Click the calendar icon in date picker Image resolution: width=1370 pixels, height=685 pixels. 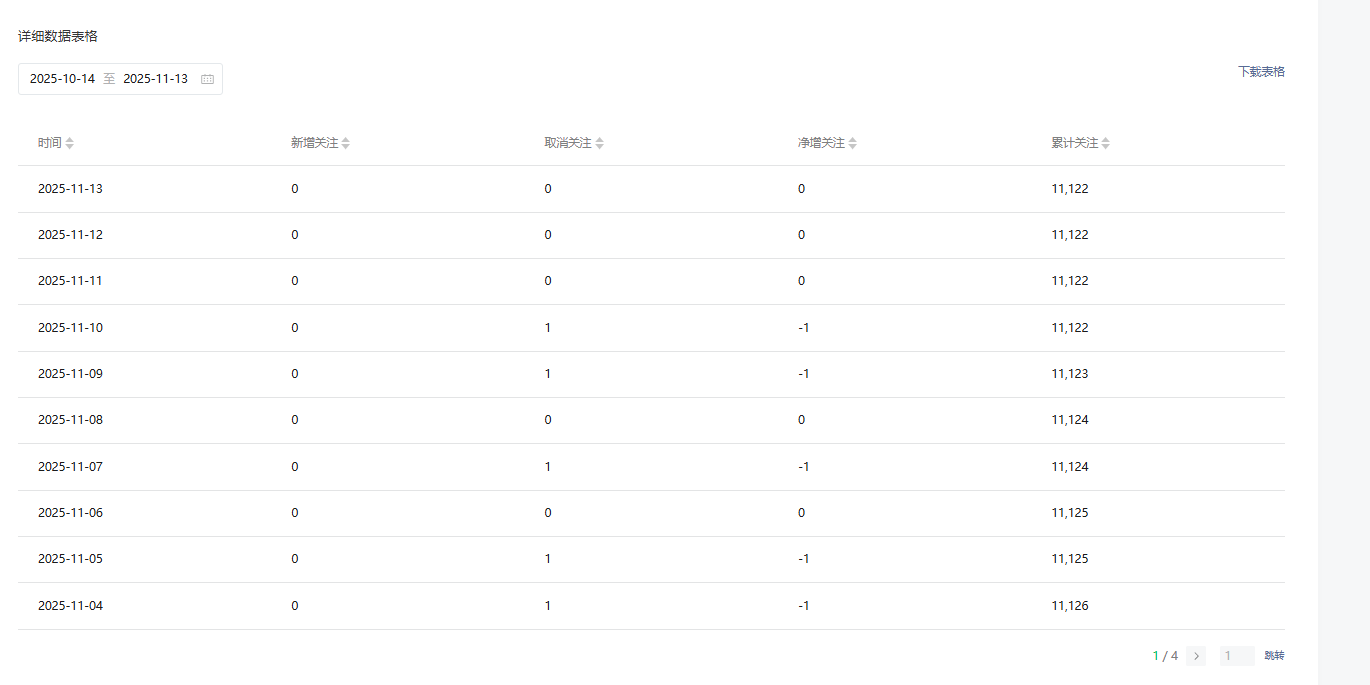coord(207,79)
